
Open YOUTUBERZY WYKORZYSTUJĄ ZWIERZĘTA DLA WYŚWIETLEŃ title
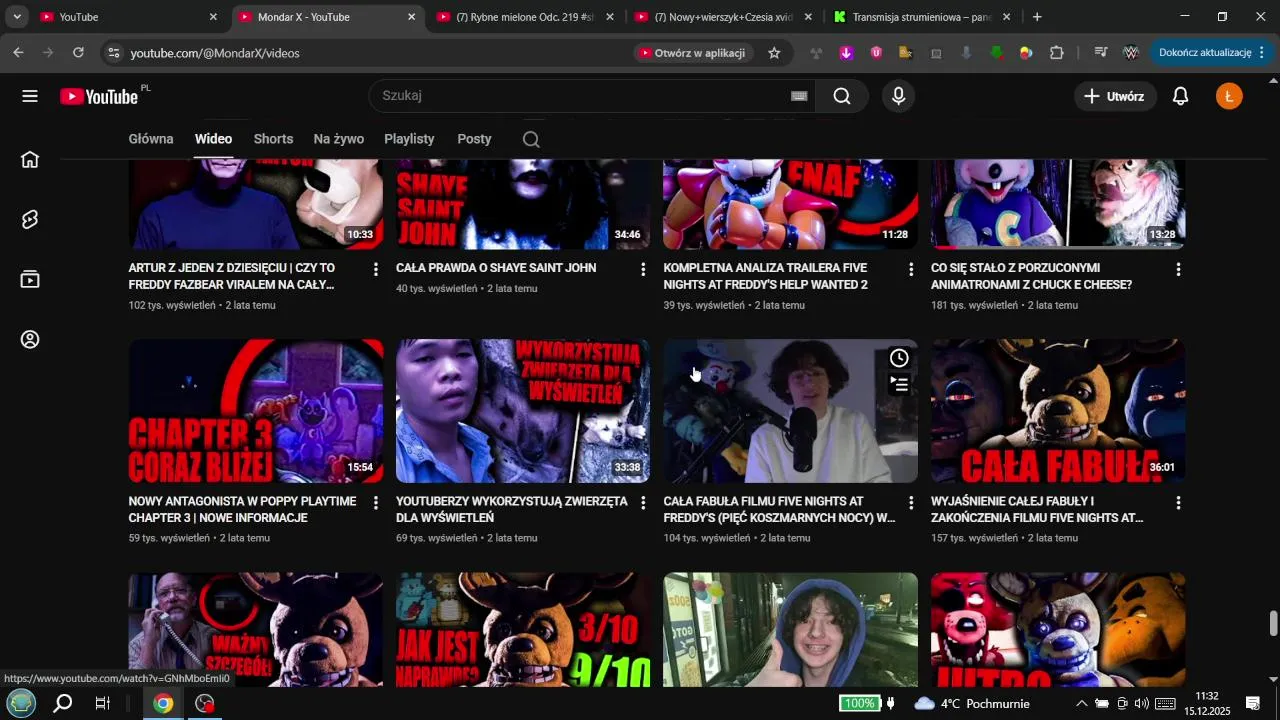coord(511,510)
